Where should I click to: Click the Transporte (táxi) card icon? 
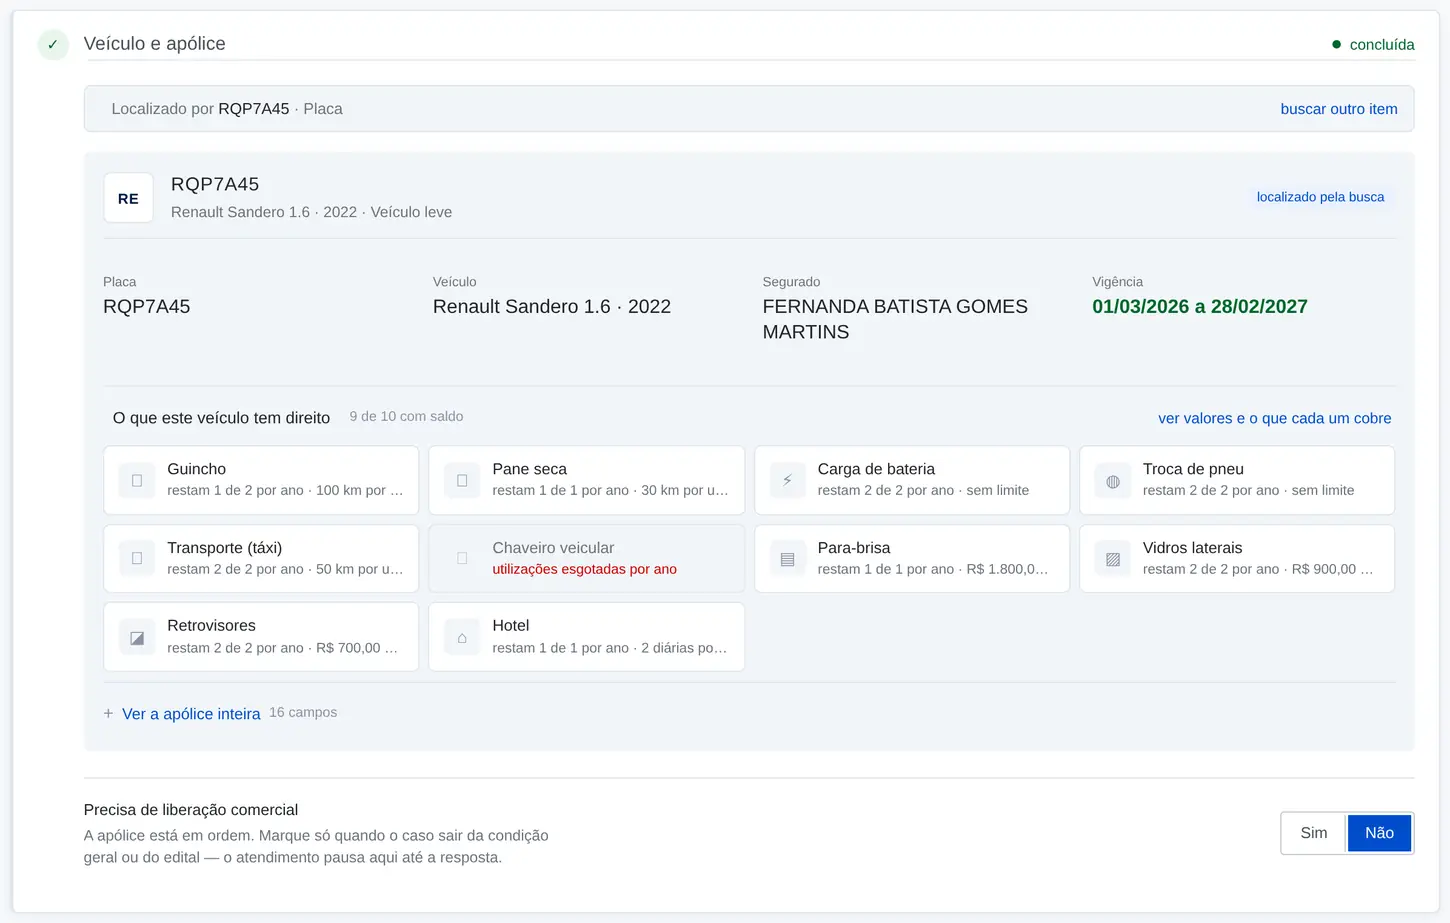click(x=137, y=559)
